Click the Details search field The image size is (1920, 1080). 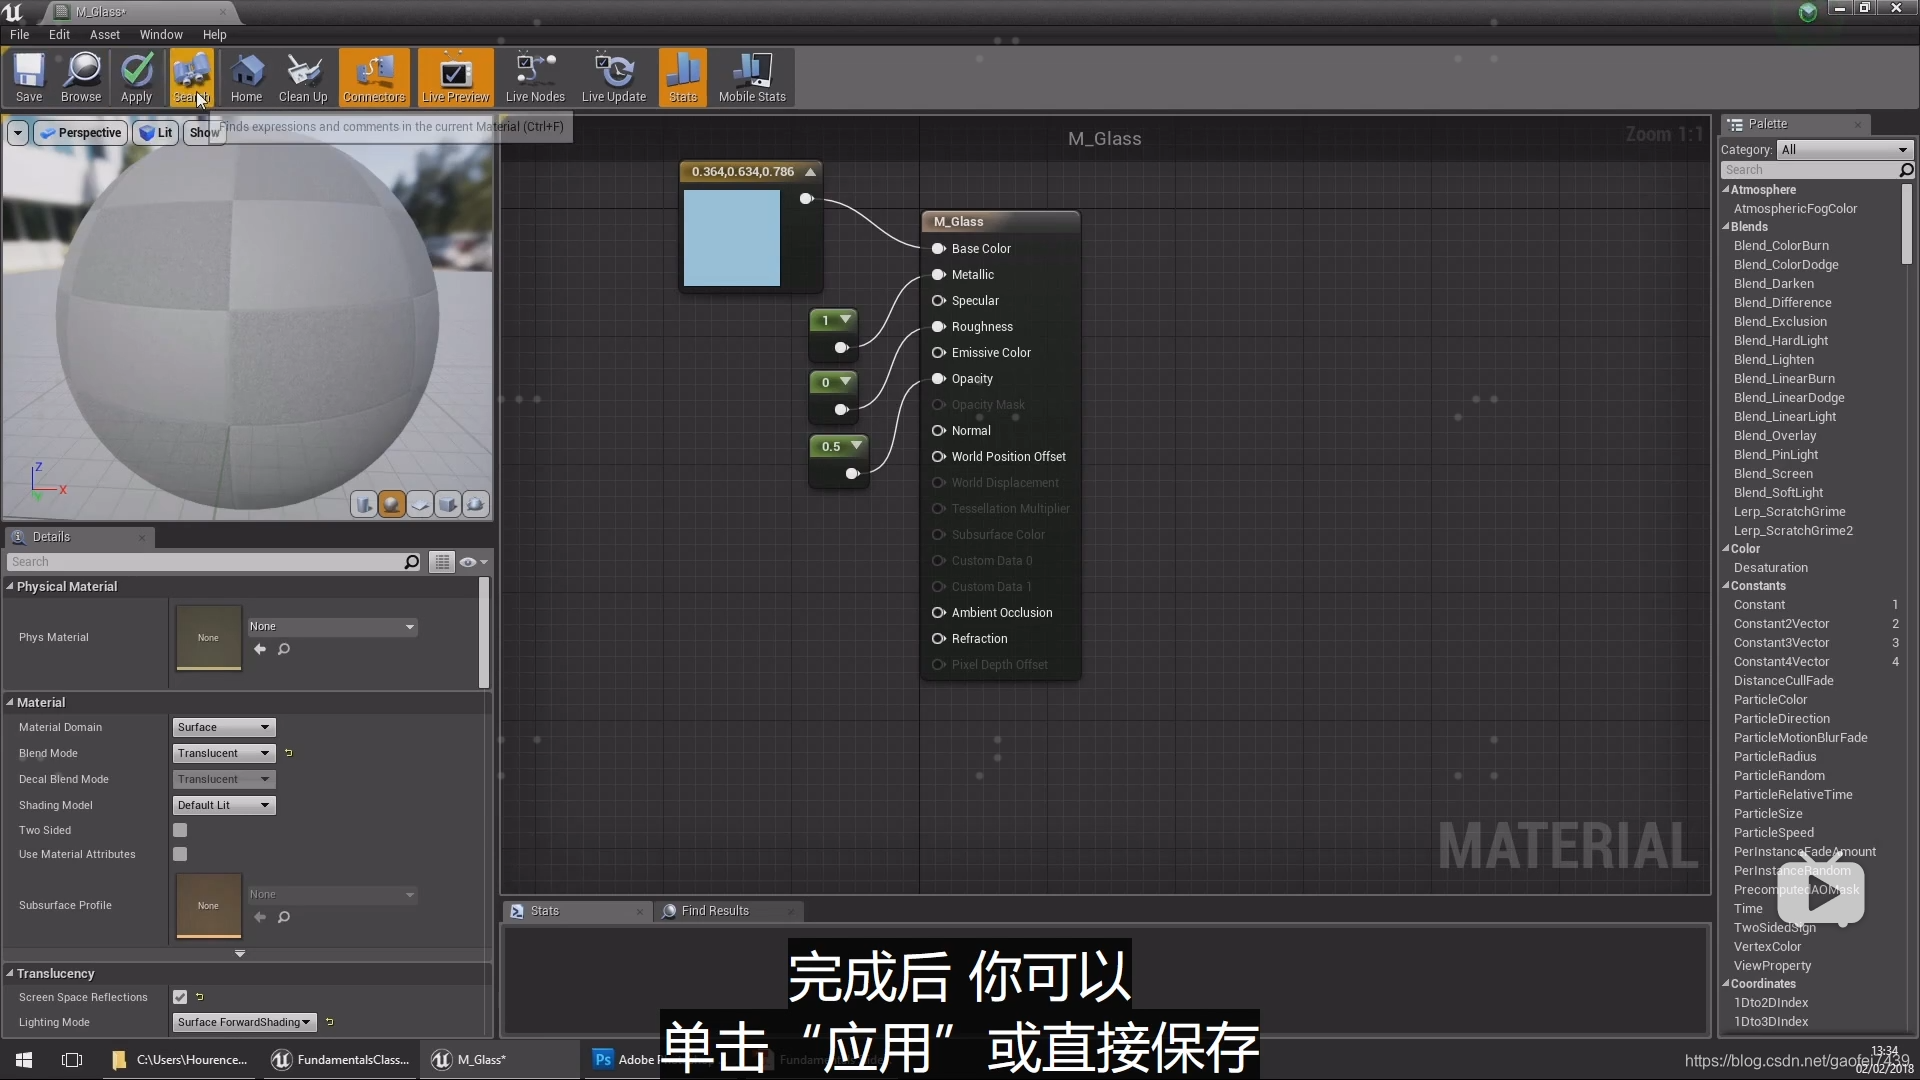click(205, 562)
